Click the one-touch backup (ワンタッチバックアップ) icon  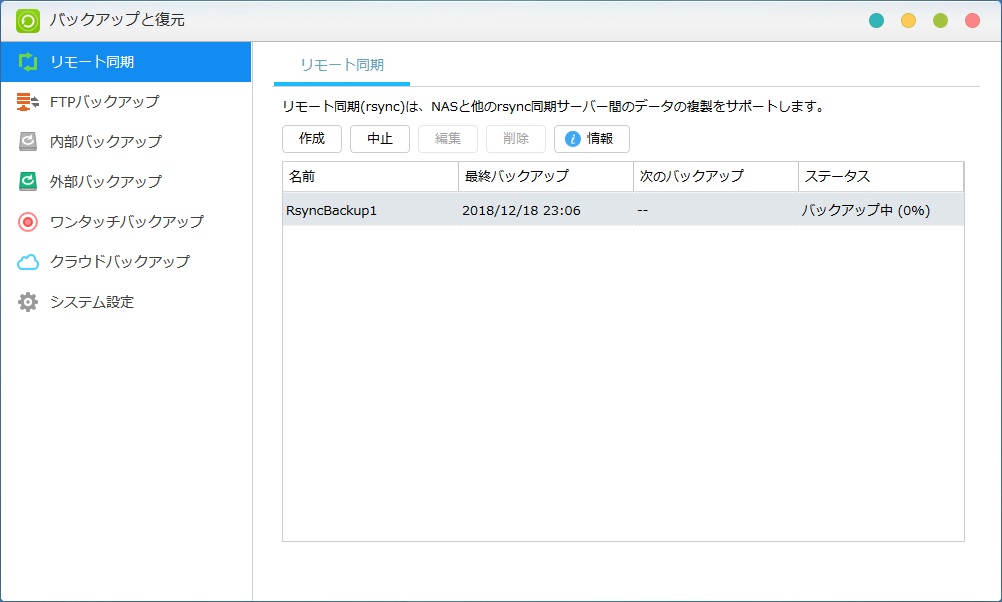28,222
